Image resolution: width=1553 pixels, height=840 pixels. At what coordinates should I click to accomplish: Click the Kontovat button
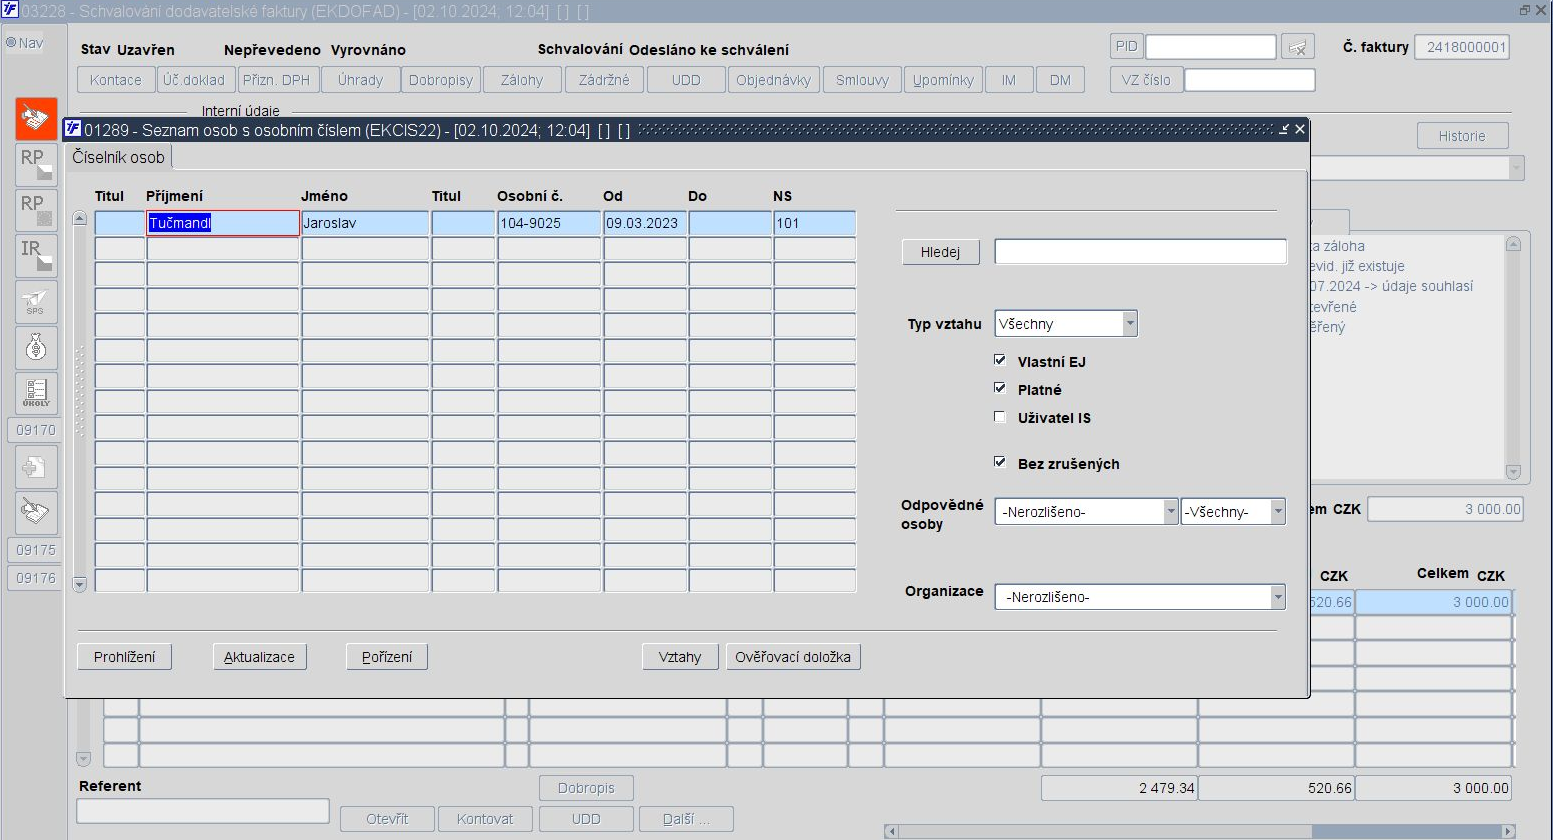(x=485, y=819)
